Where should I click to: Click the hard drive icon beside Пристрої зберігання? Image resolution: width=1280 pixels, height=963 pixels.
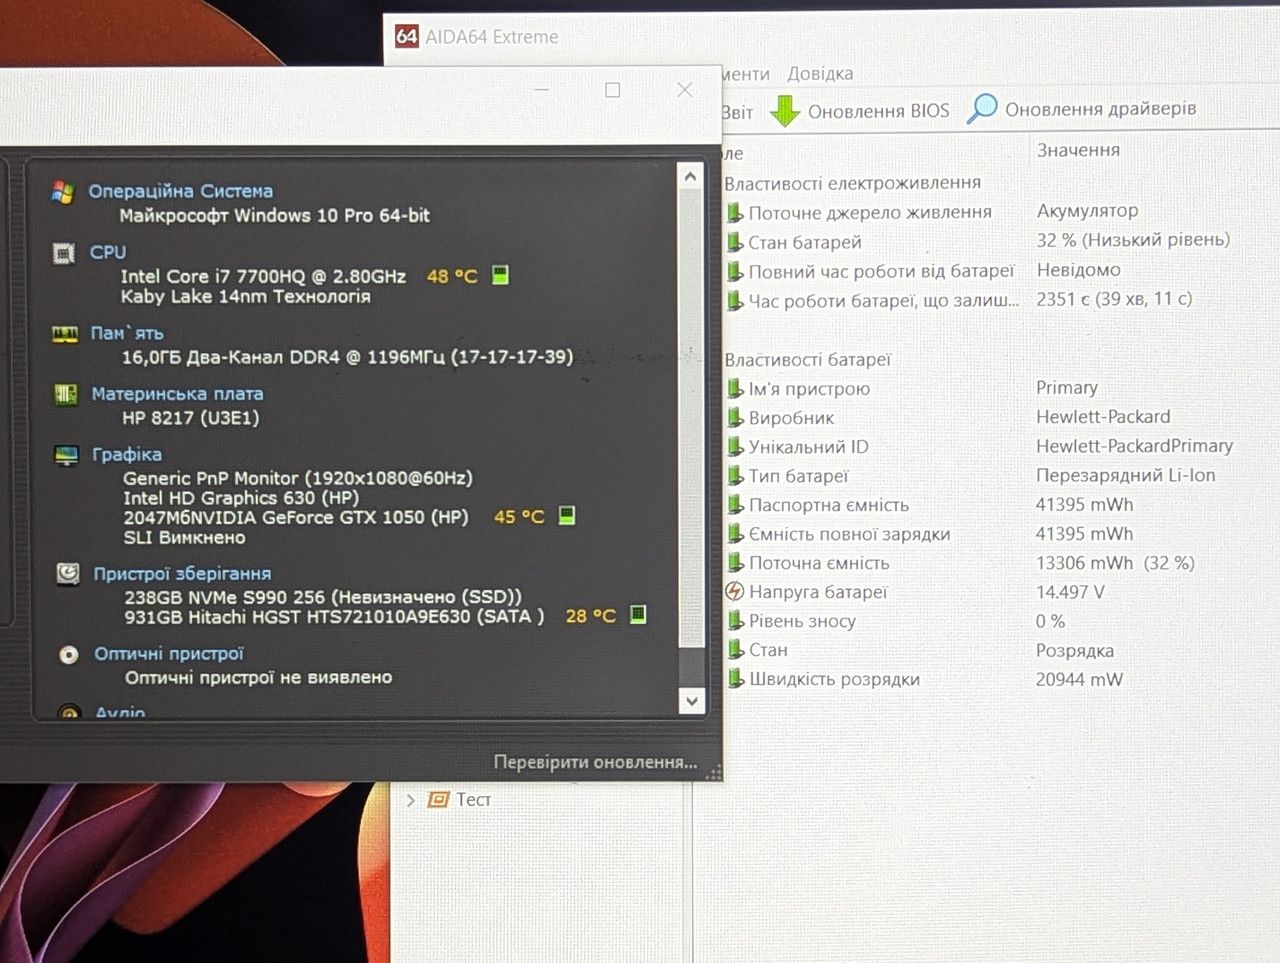tap(68, 573)
